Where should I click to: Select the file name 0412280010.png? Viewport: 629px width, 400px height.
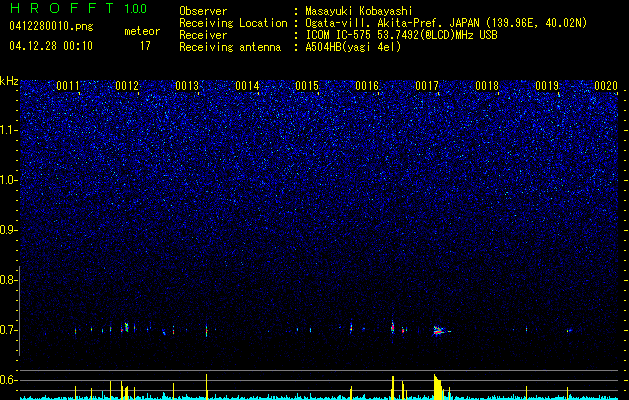[51, 26]
